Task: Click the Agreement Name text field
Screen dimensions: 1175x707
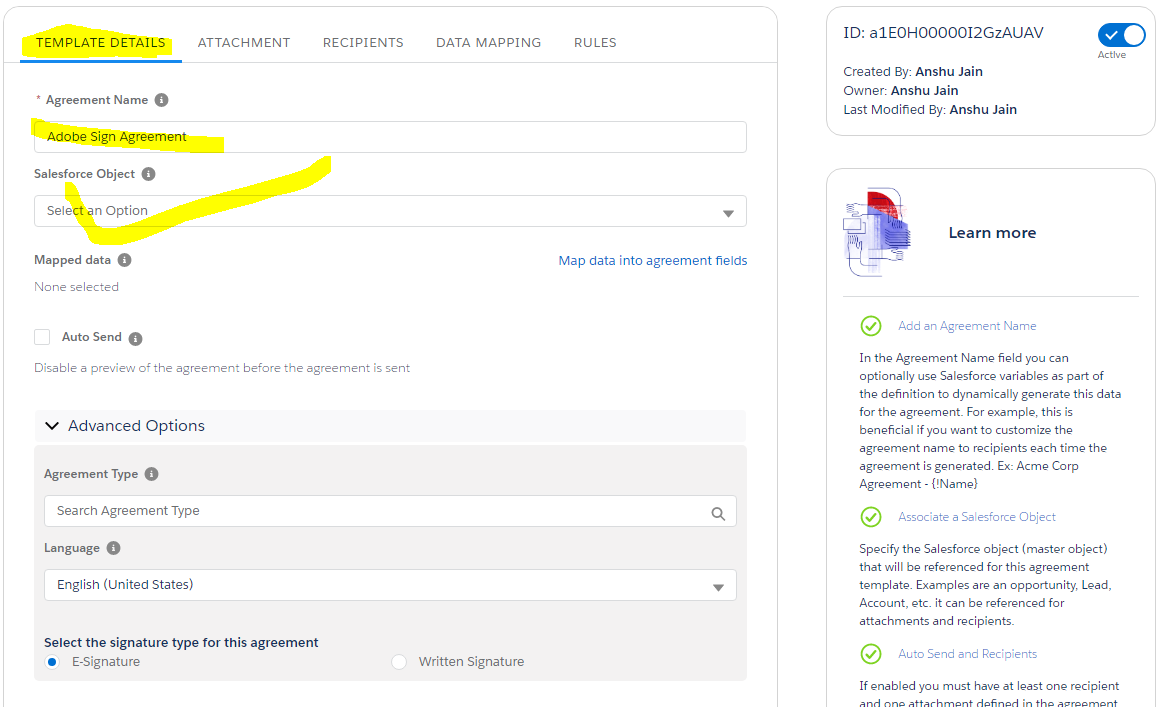Action: coord(390,137)
